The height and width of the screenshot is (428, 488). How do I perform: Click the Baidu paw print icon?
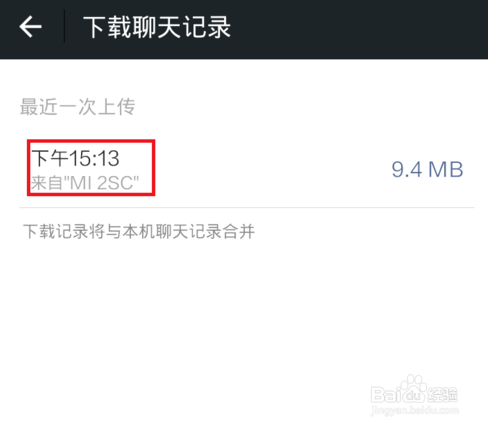pos(413,388)
